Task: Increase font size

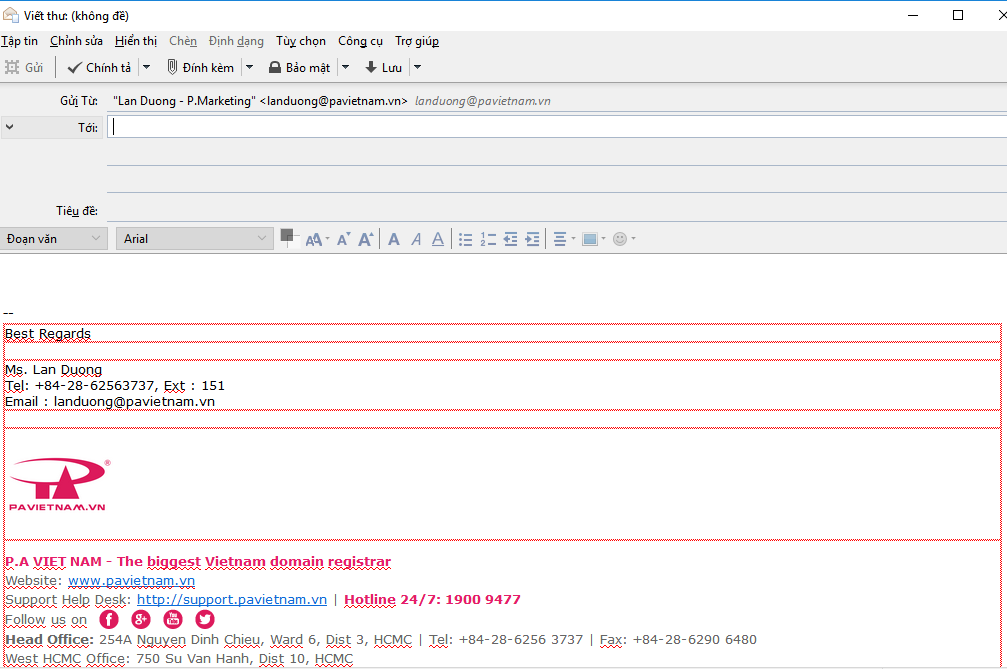Action: pyautogui.click(x=365, y=239)
